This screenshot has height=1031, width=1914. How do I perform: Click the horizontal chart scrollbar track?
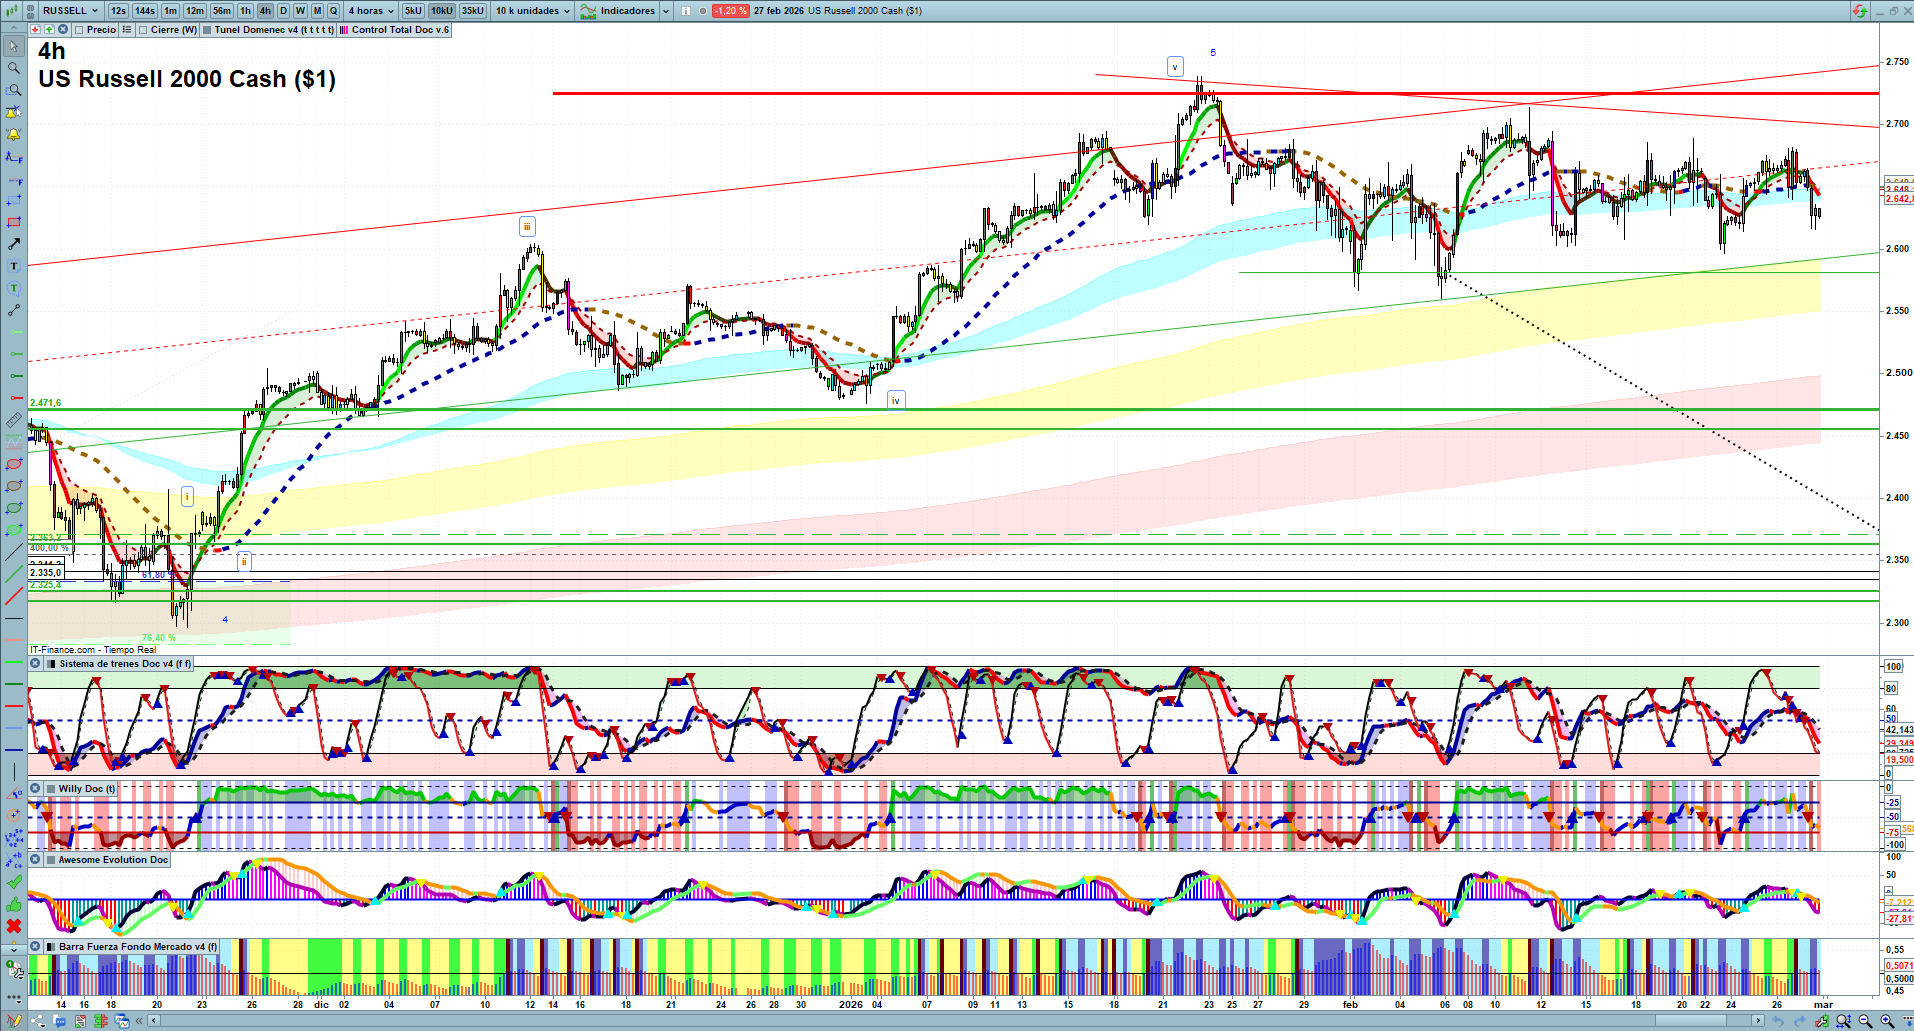point(900,1021)
